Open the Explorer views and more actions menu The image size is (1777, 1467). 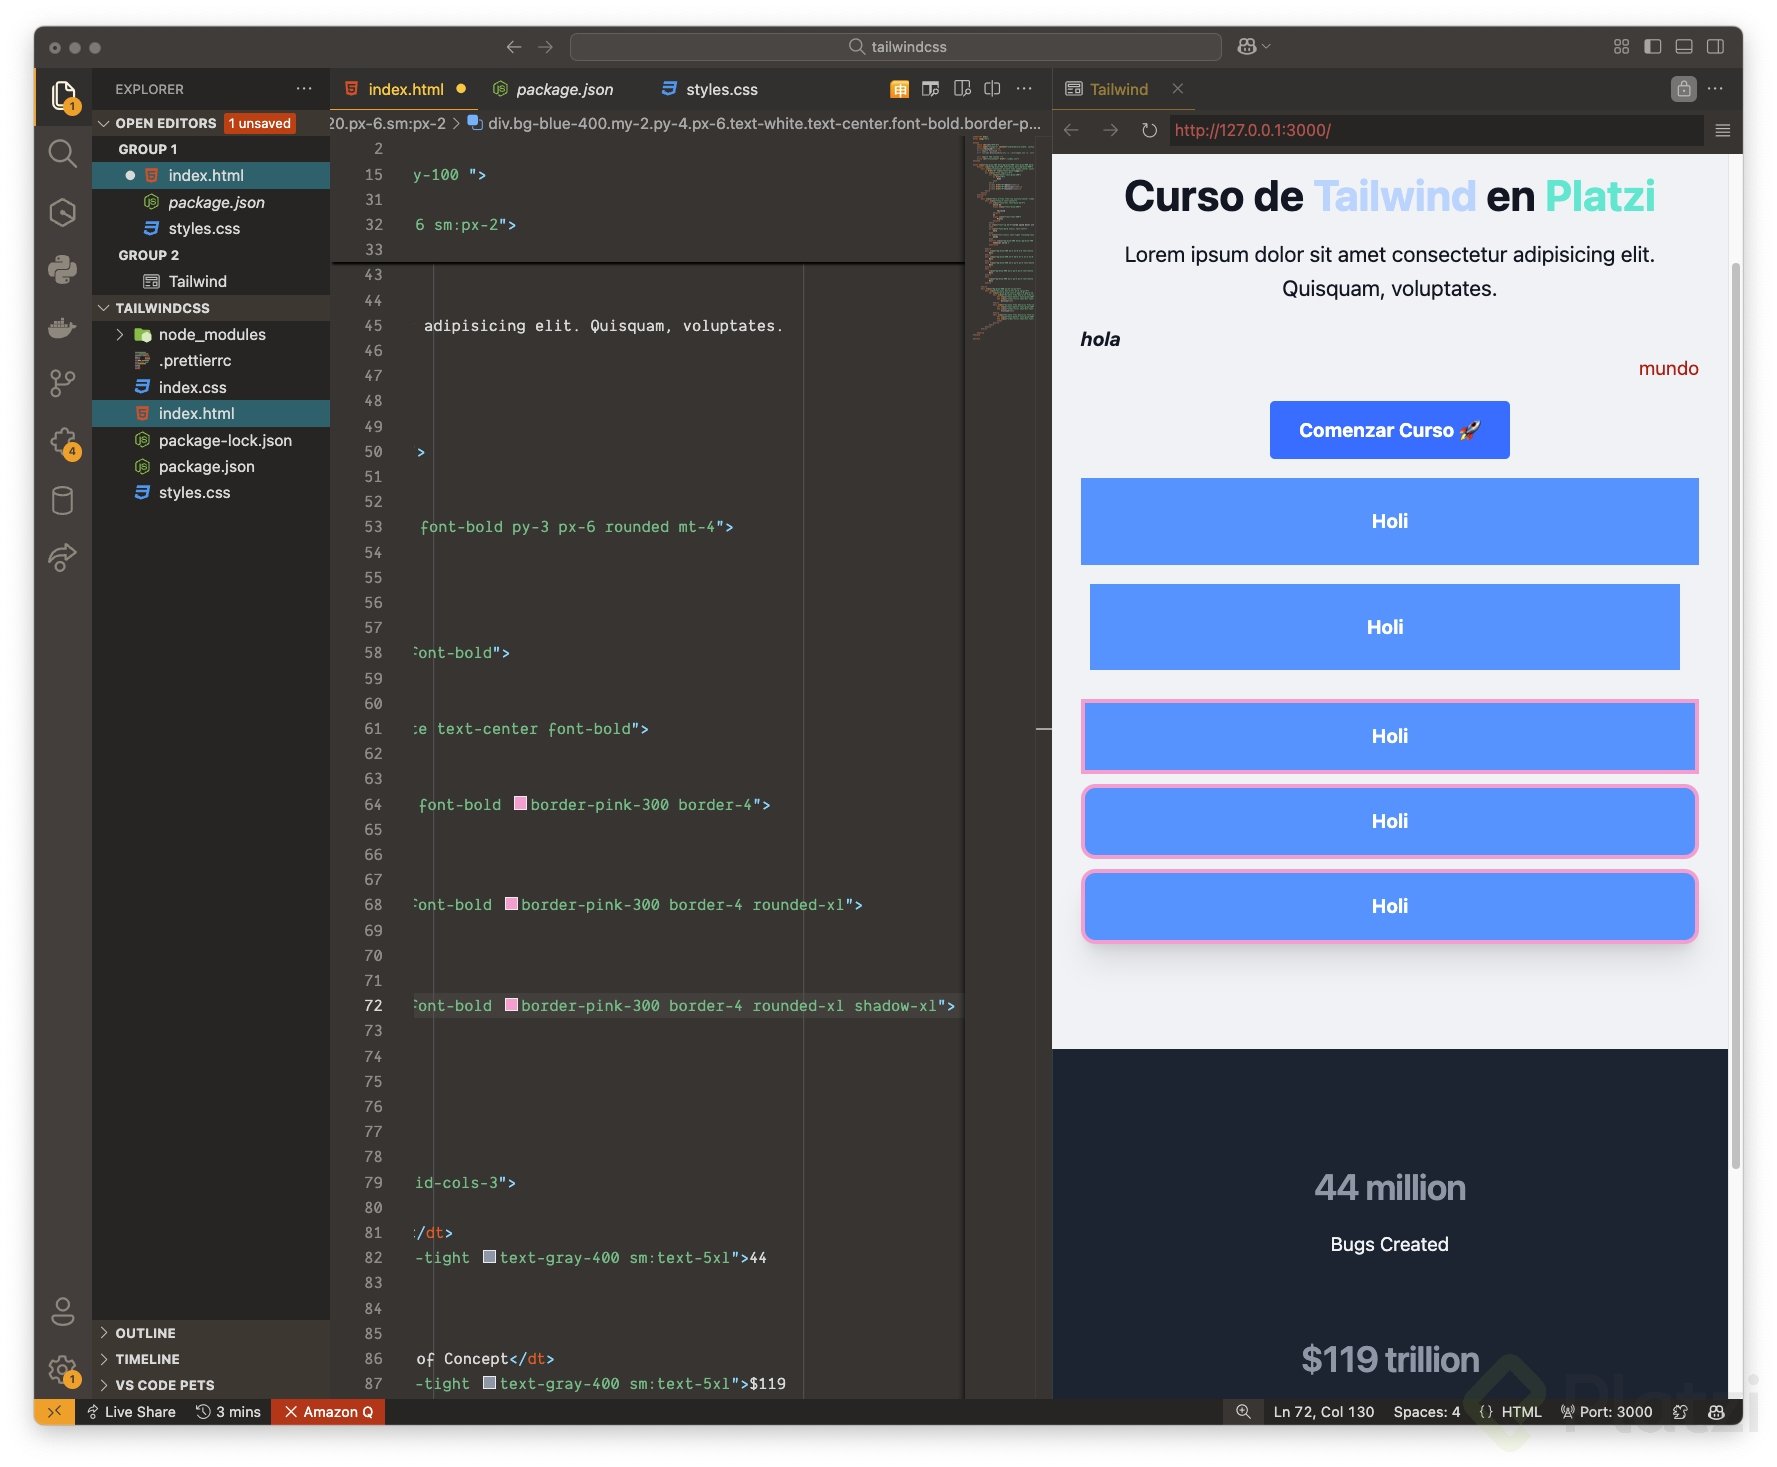click(x=304, y=89)
